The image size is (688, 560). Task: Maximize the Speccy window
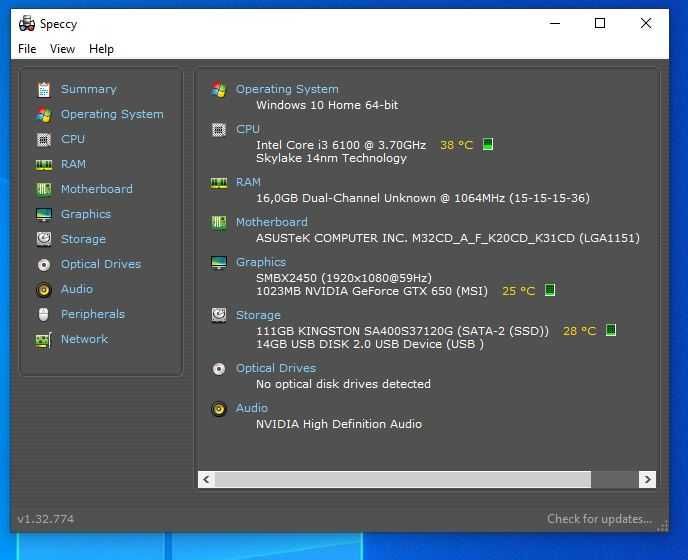pos(600,23)
